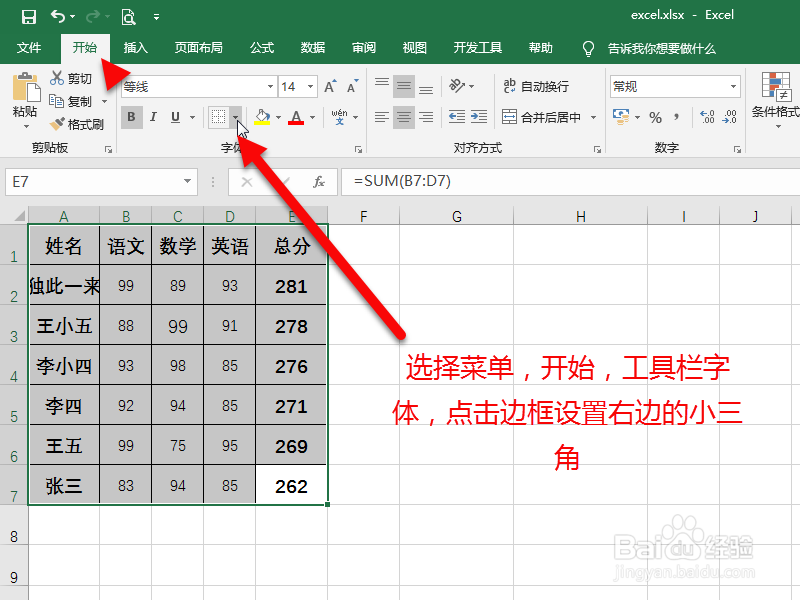Open the Font Color dropdown arrow

coord(312,117)
